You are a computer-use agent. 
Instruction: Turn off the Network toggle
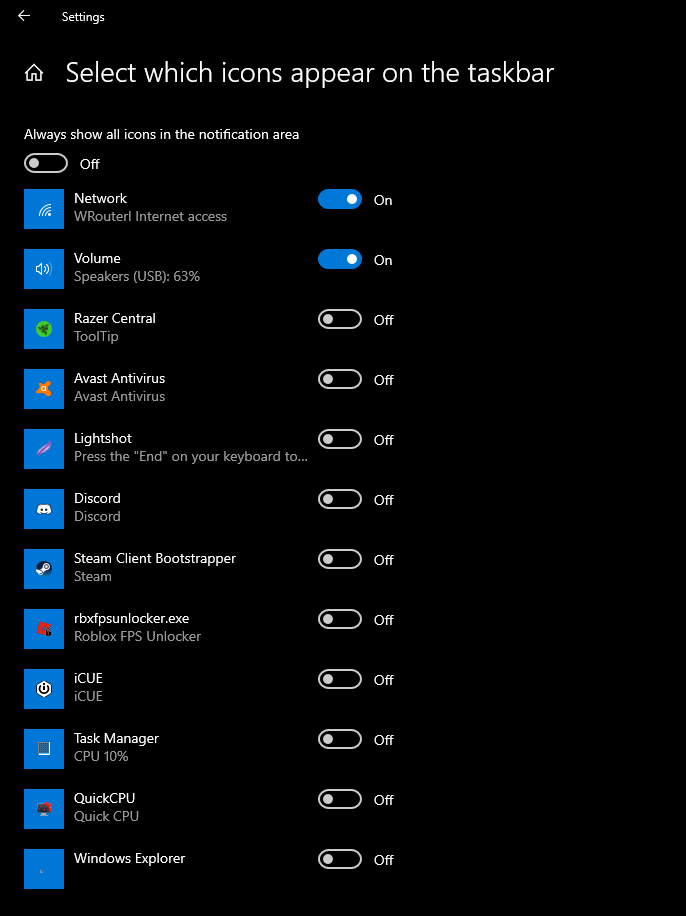click(339, 199)
